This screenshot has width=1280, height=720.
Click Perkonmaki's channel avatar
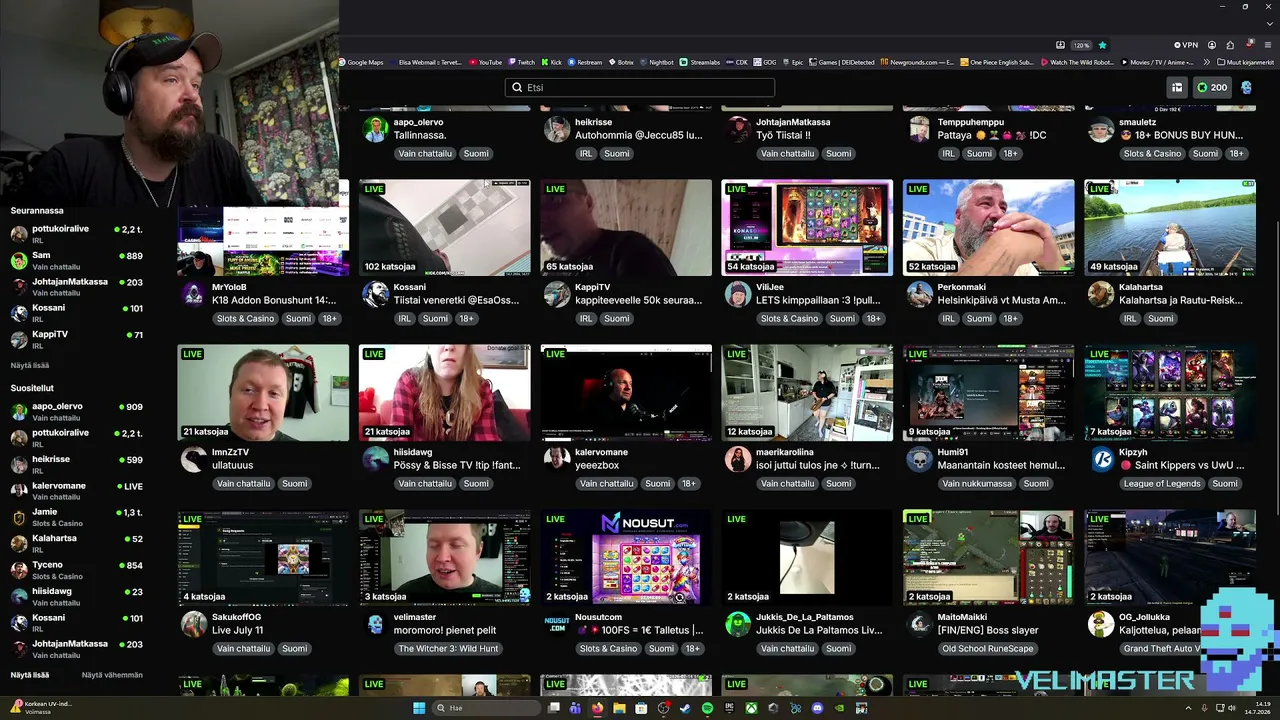(x=920, y=294)
